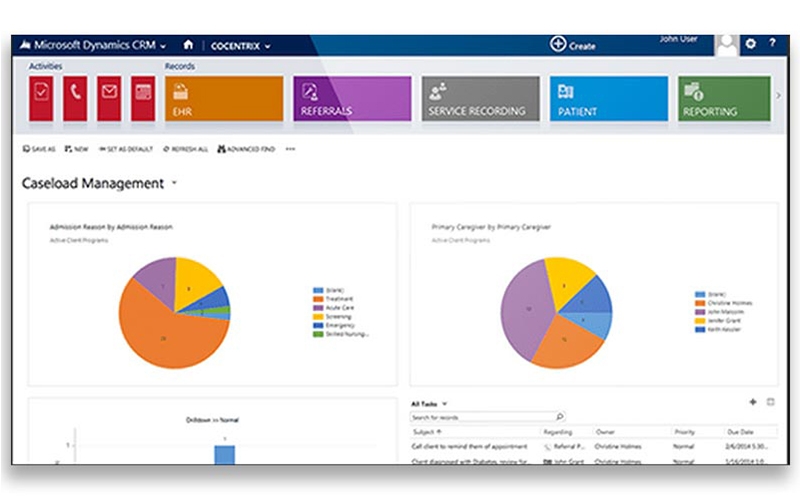Sort by the Owner column header
The width and height of the screenshot is (800, 500).
coord(605,432)
